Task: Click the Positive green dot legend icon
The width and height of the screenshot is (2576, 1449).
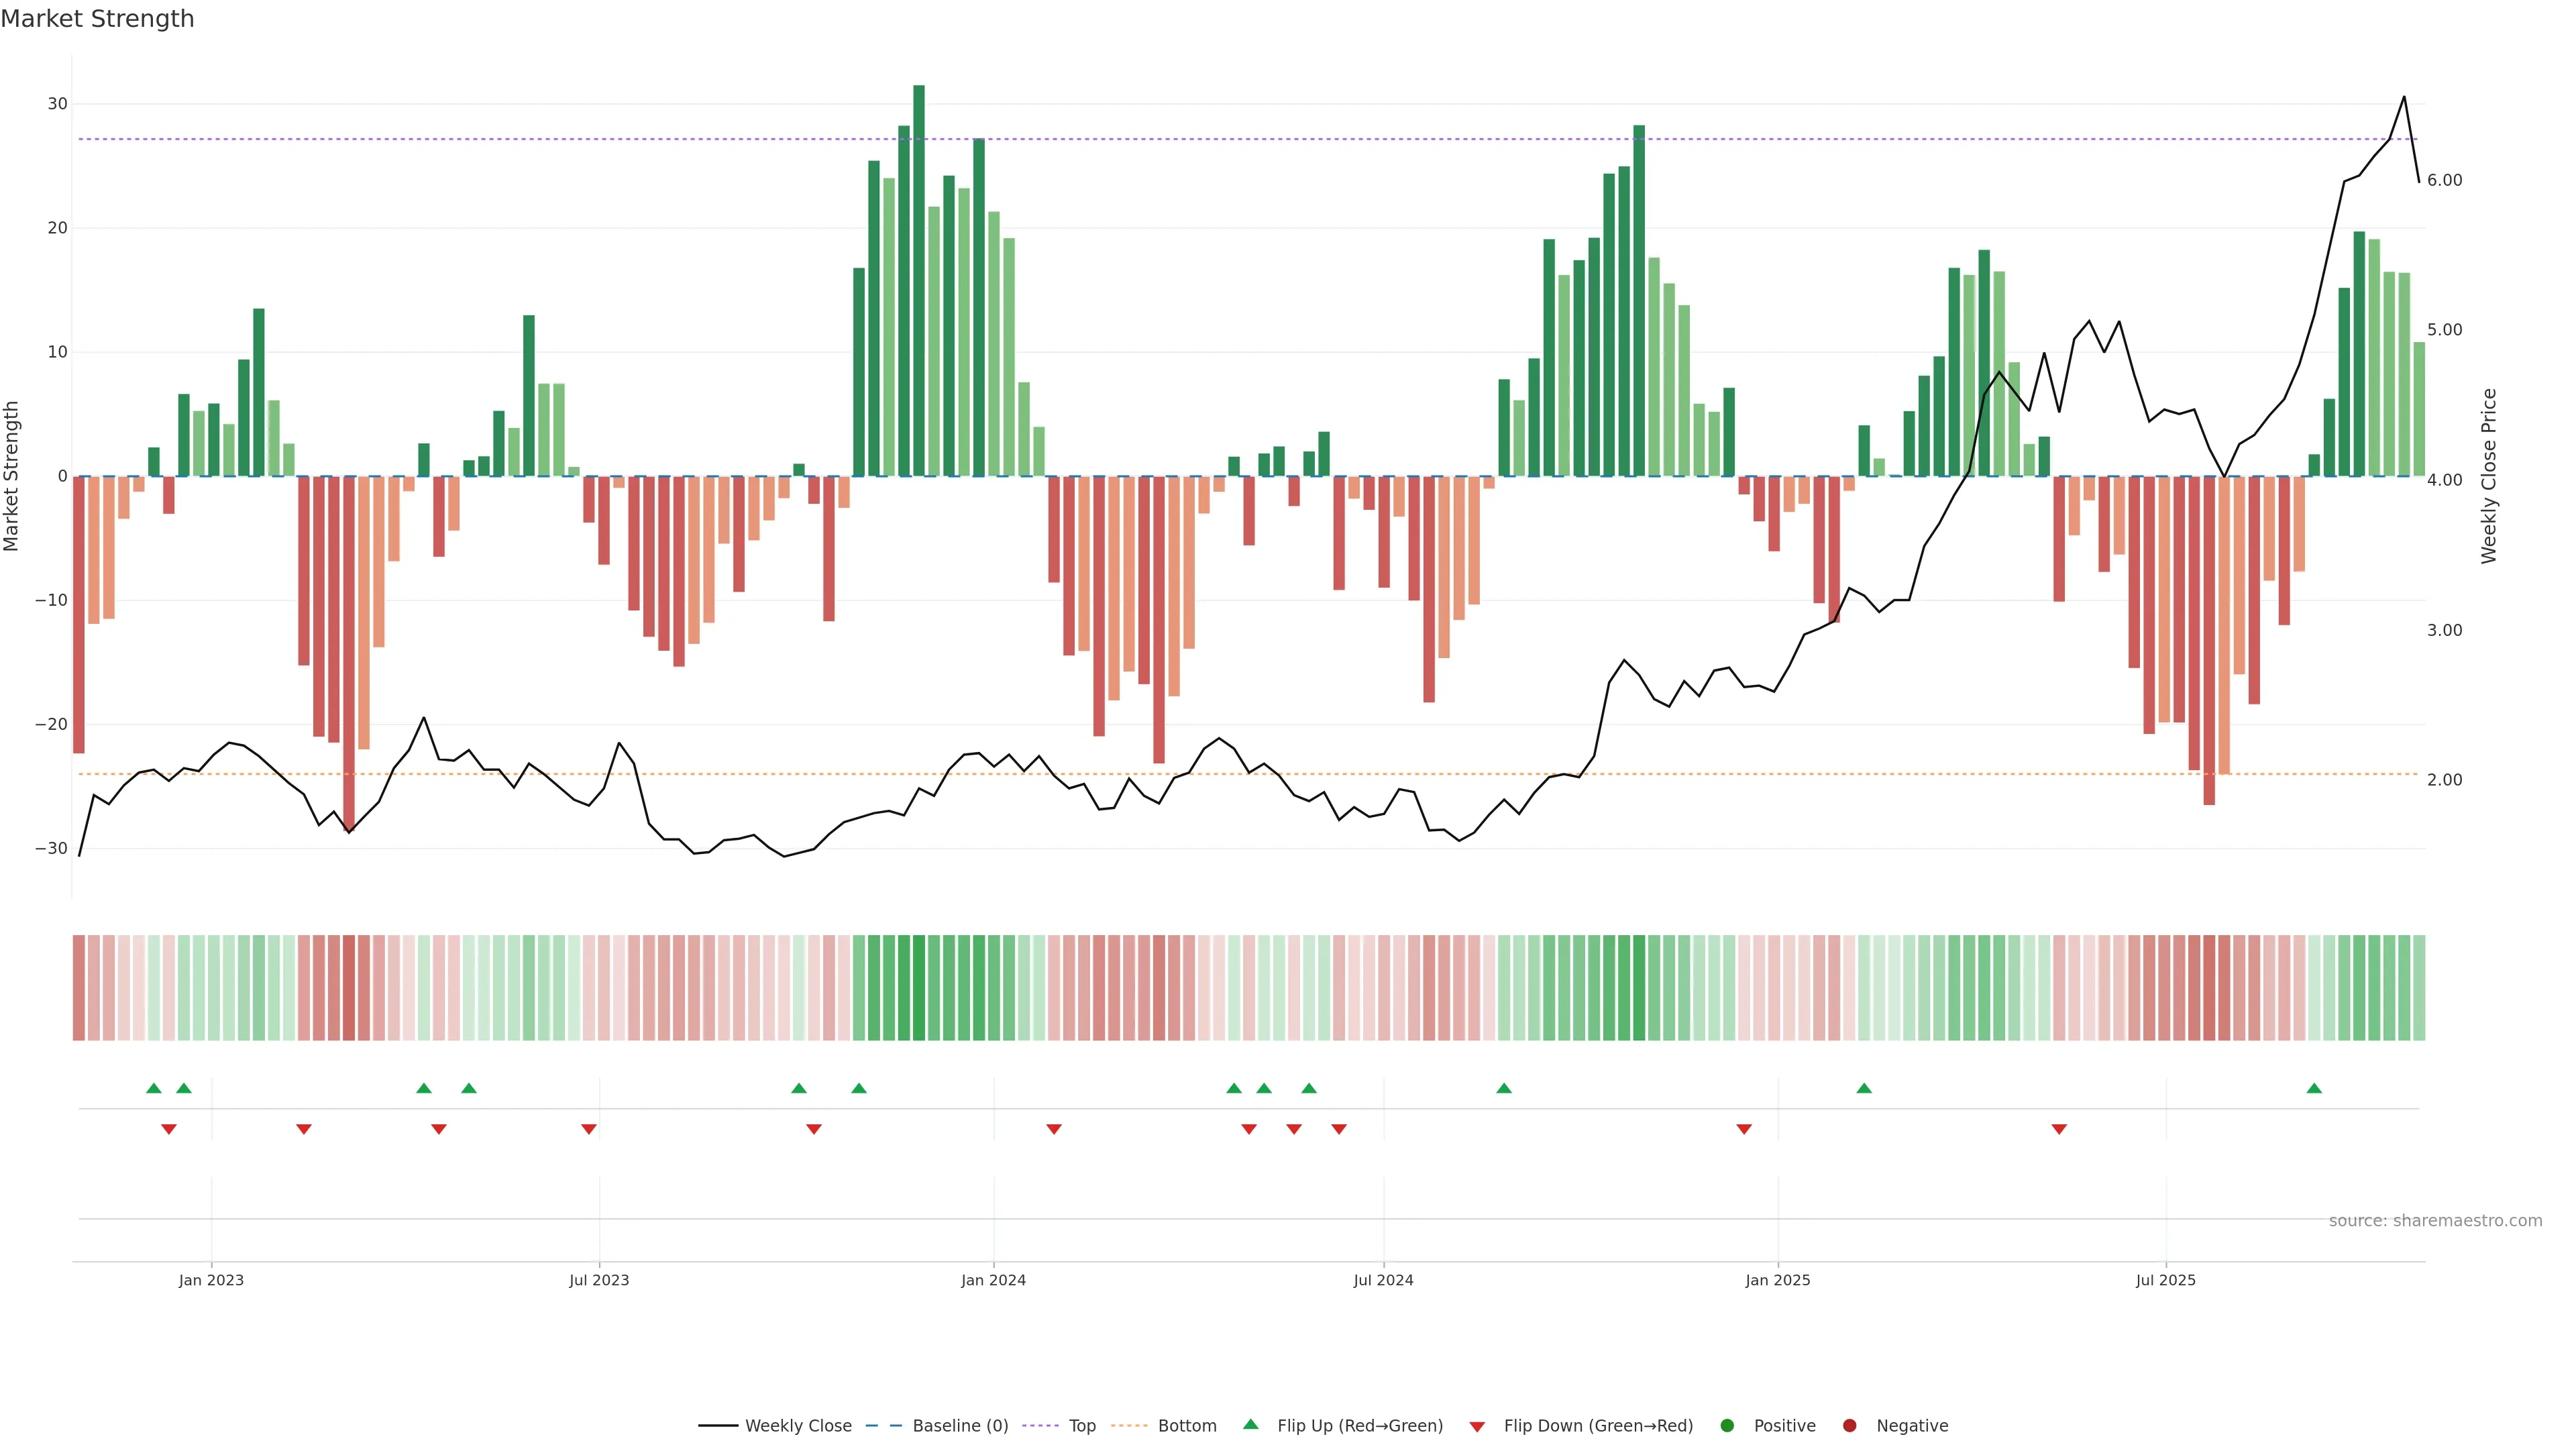Action: pos(1727,1426)
